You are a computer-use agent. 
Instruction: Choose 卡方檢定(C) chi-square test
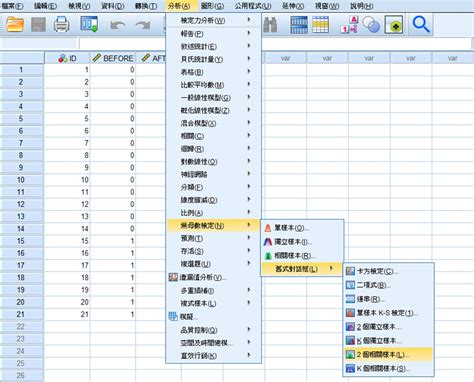pos(389,271)
